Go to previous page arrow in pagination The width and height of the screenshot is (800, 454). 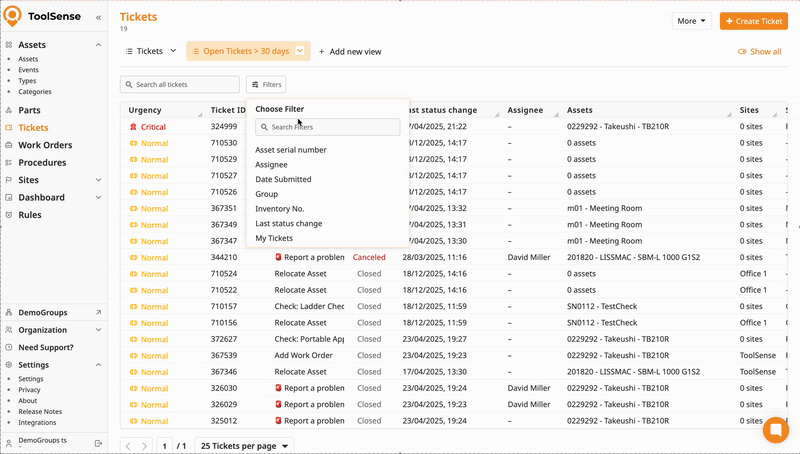[128, 446]
